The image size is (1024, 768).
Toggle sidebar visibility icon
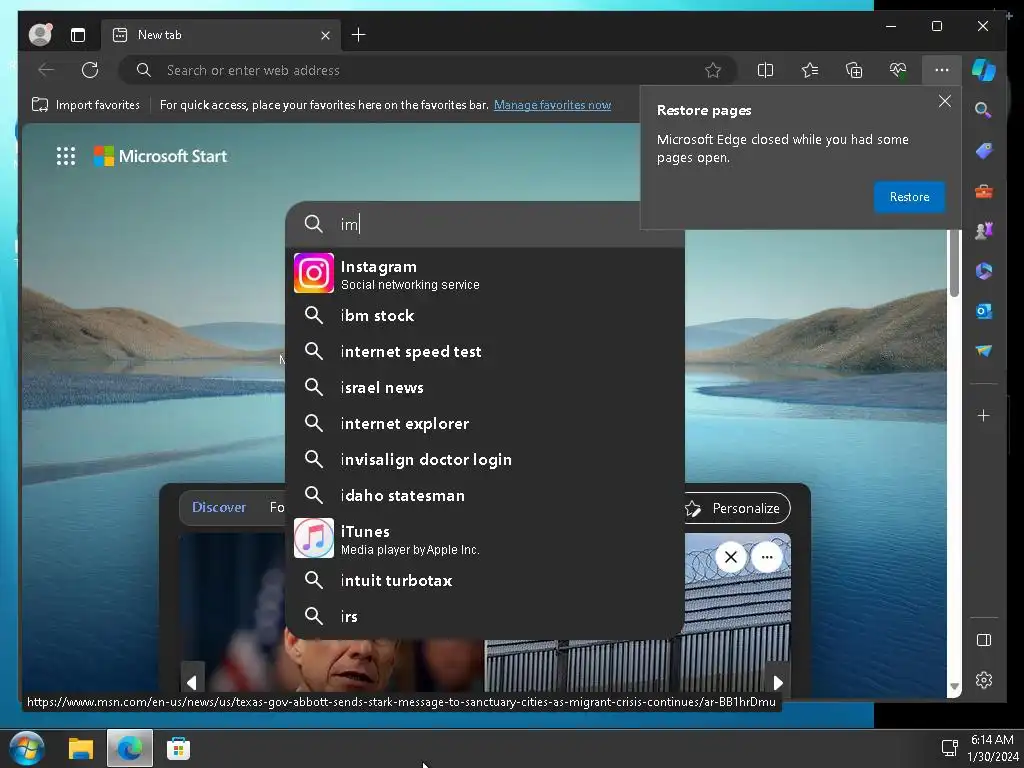click(984, 640)
